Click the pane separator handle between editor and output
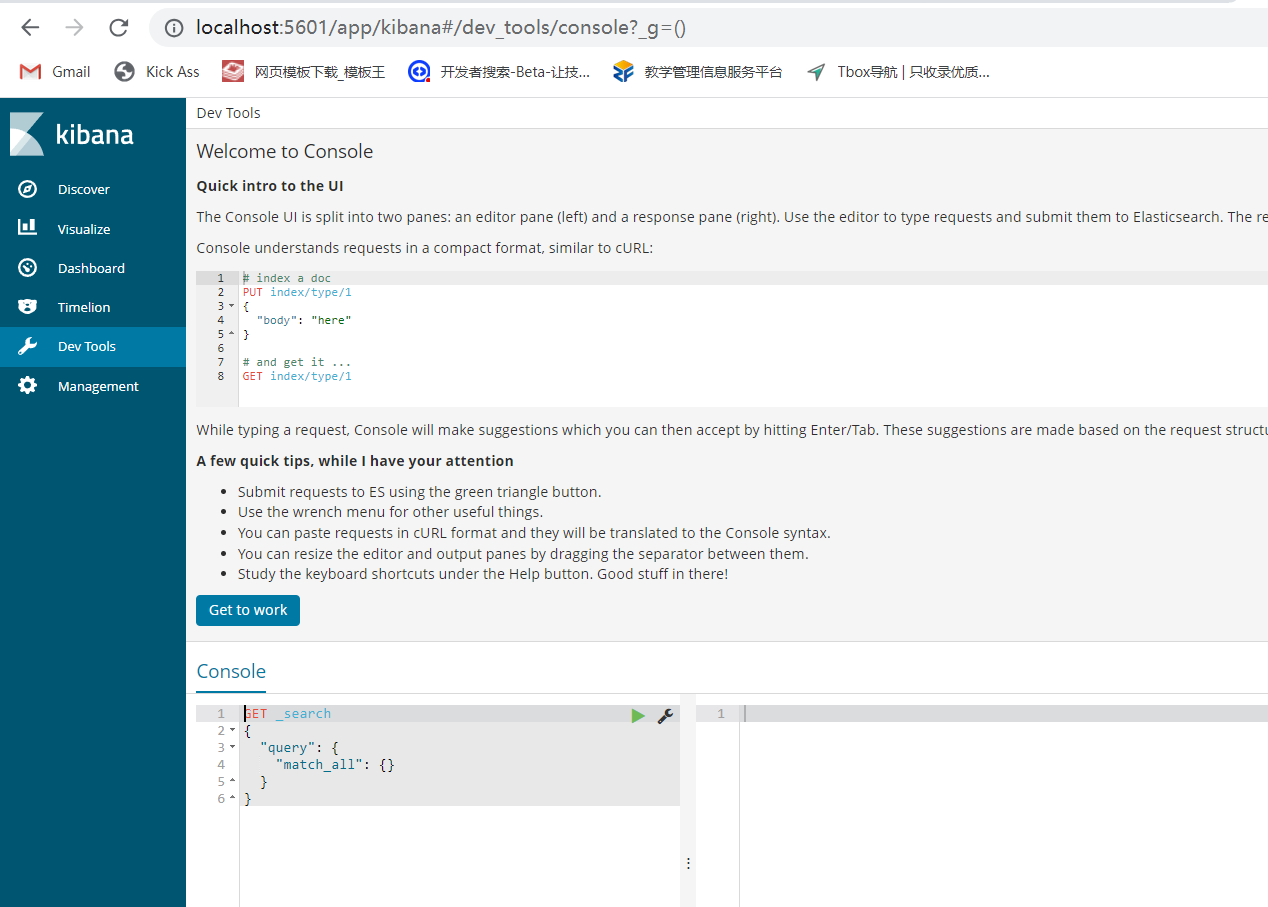The height and width of the screenshot is (907, 1268). tap(688, 862)
